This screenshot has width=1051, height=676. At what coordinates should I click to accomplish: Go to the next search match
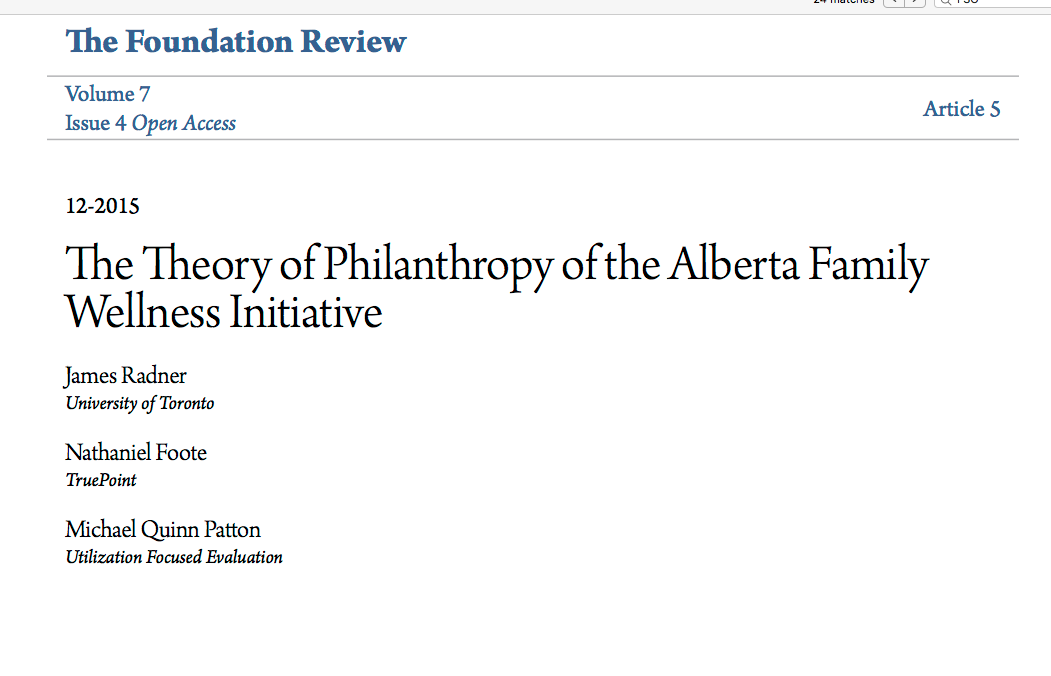915,3
